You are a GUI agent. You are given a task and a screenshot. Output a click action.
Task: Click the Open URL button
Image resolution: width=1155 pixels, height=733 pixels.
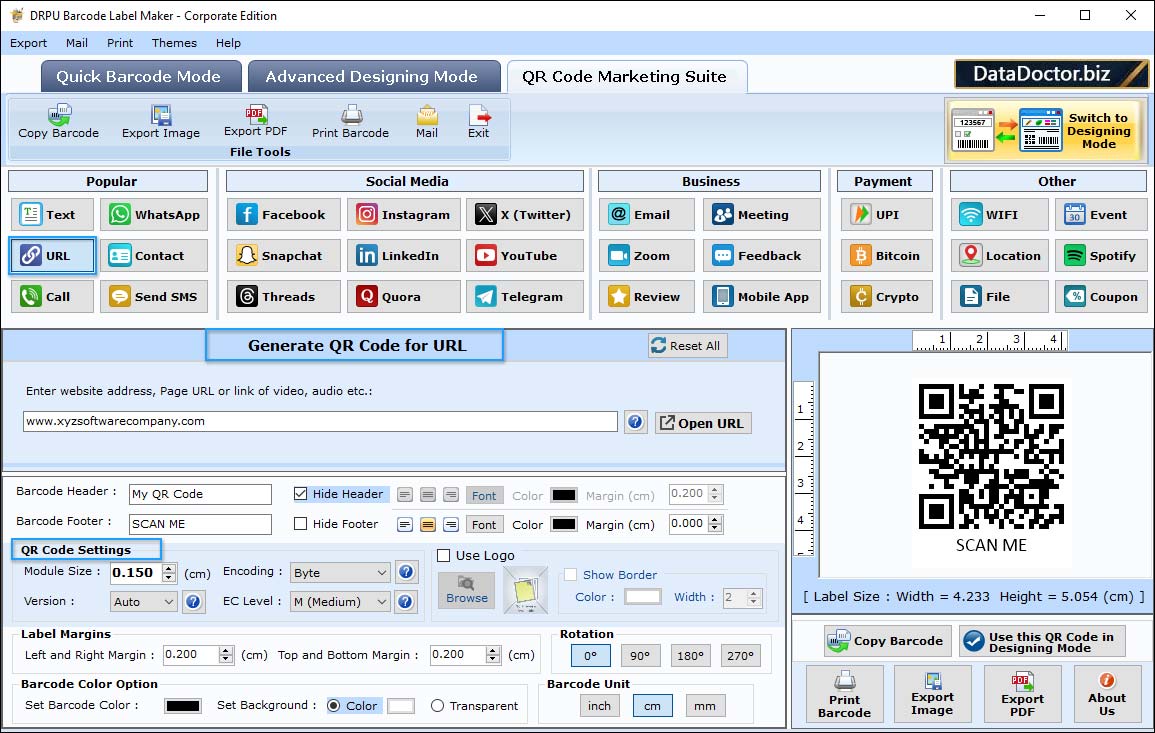click(x=703, y=423)
